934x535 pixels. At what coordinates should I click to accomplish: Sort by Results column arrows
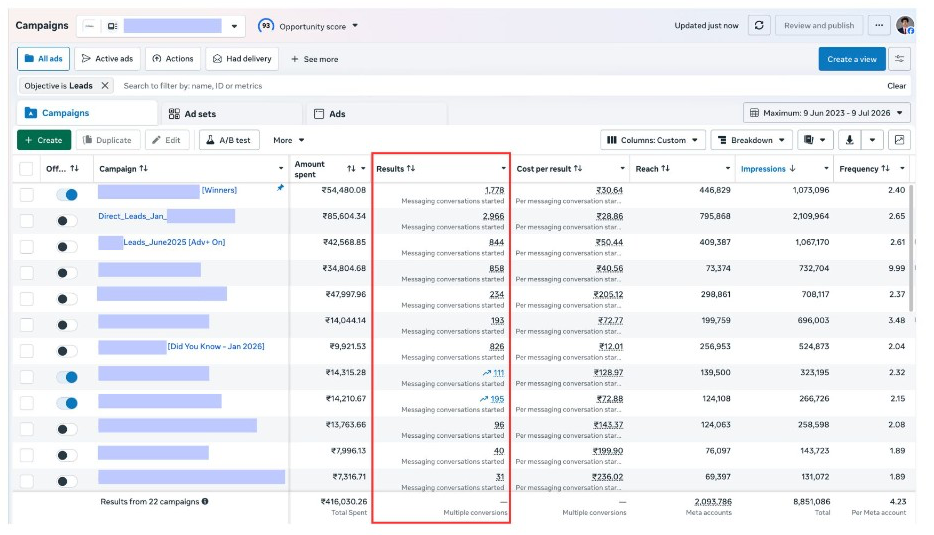(x=411, y=169)
